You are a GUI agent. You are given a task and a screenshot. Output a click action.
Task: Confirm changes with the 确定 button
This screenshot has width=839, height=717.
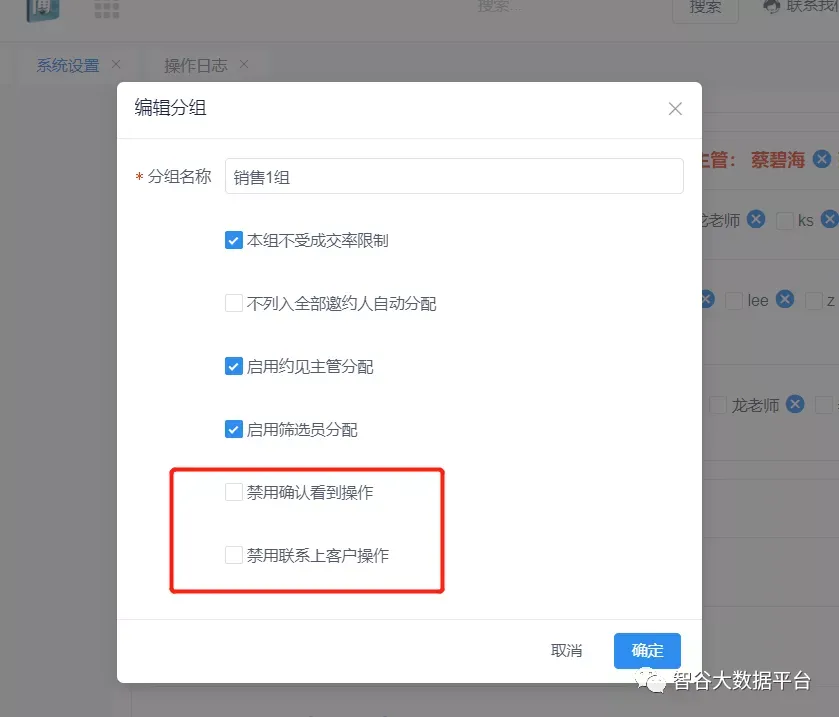coord(647,650)
